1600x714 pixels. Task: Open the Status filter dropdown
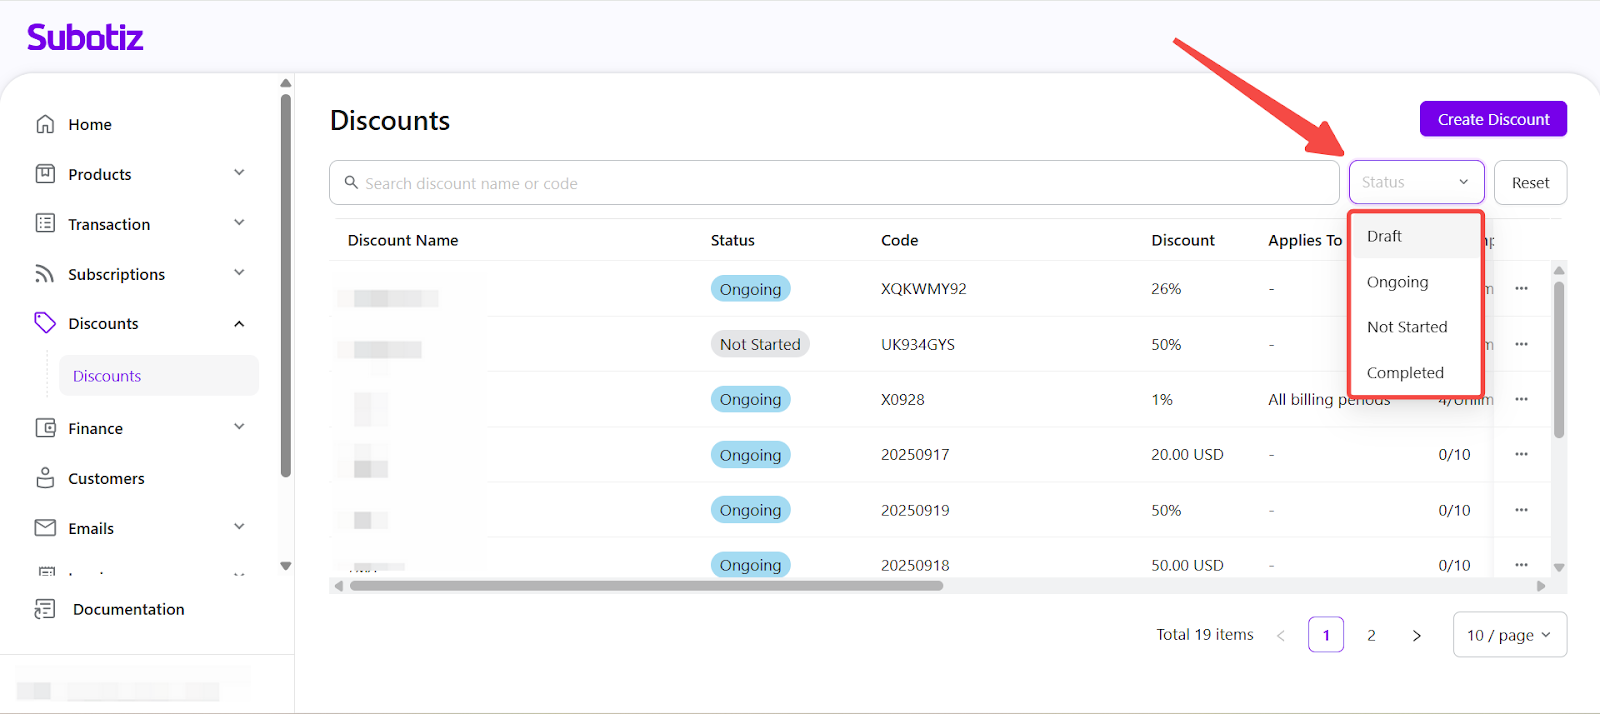point(1416,182)
